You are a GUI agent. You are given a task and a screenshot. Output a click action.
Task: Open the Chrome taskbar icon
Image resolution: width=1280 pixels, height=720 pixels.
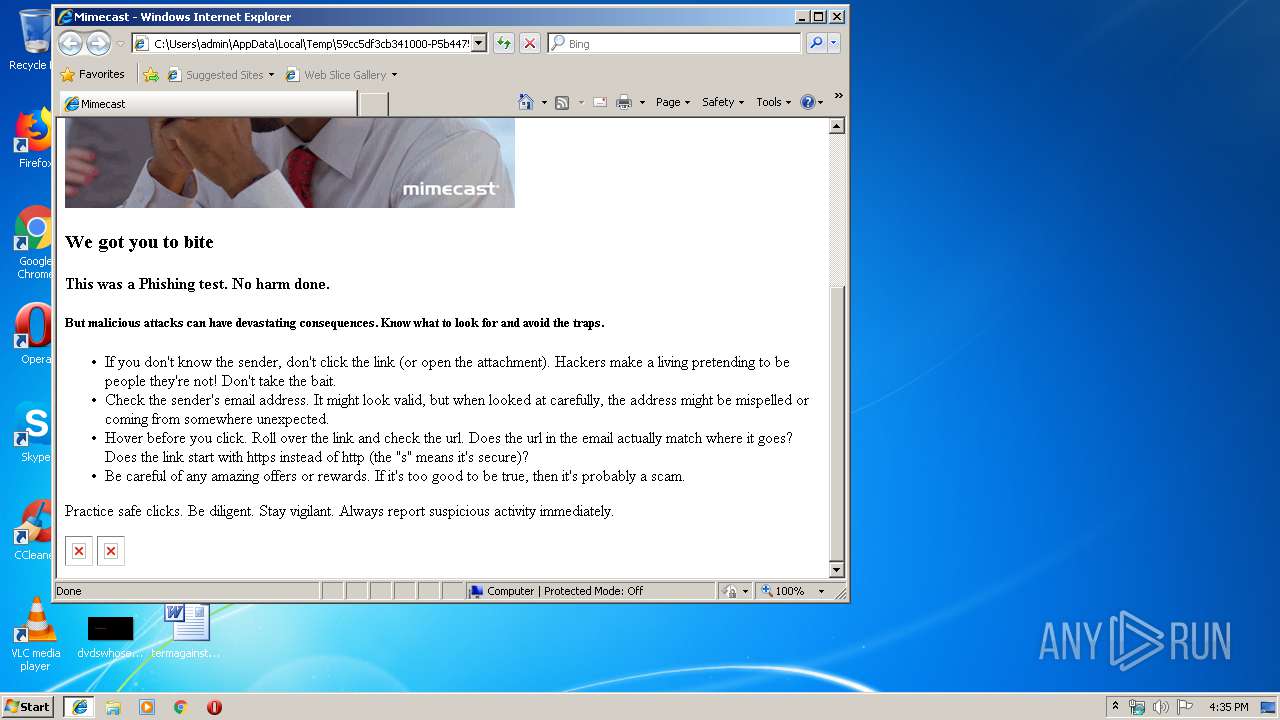[181, 707]
